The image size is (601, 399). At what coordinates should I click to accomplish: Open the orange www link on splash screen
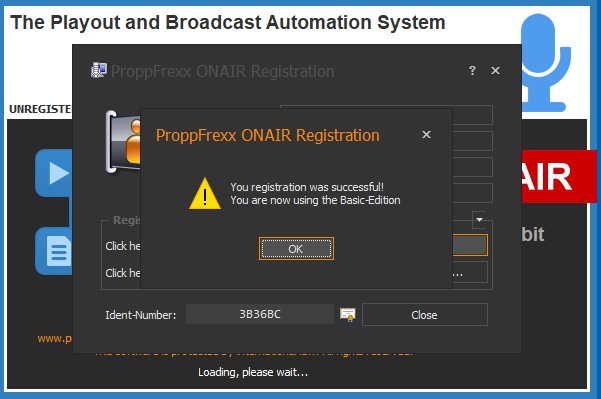coord(54,339)
